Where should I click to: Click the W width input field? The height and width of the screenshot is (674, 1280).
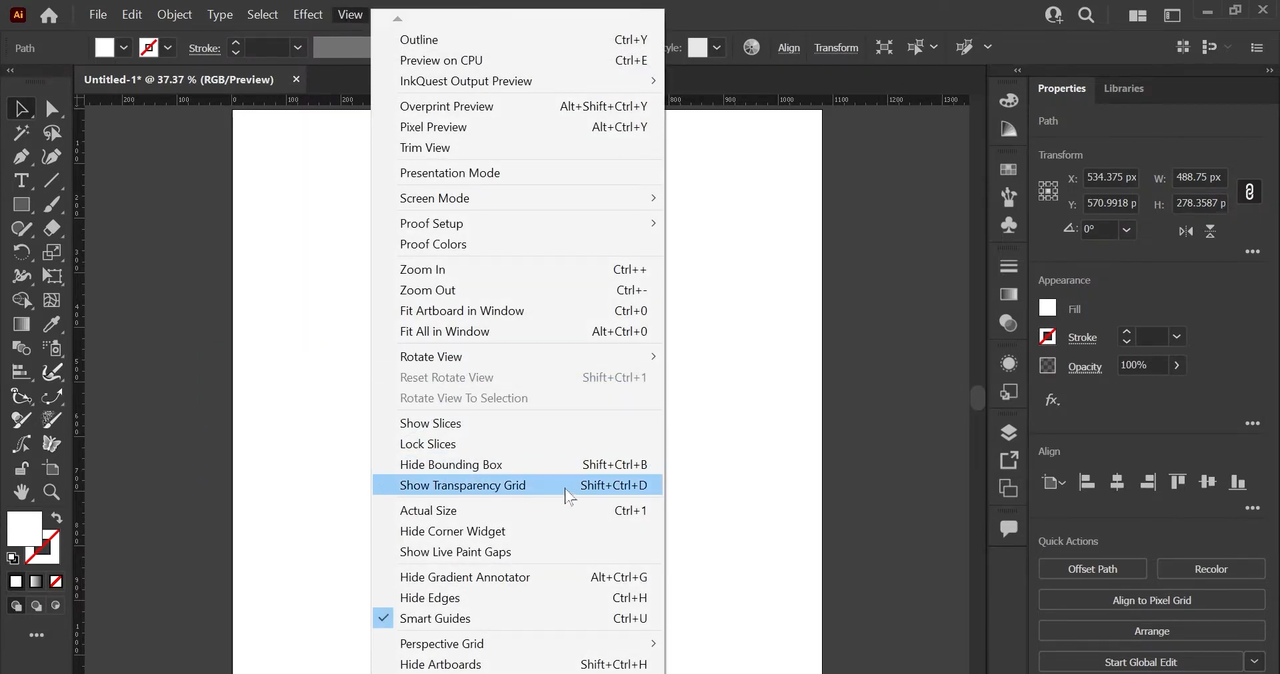click(x=1199, y=178)
